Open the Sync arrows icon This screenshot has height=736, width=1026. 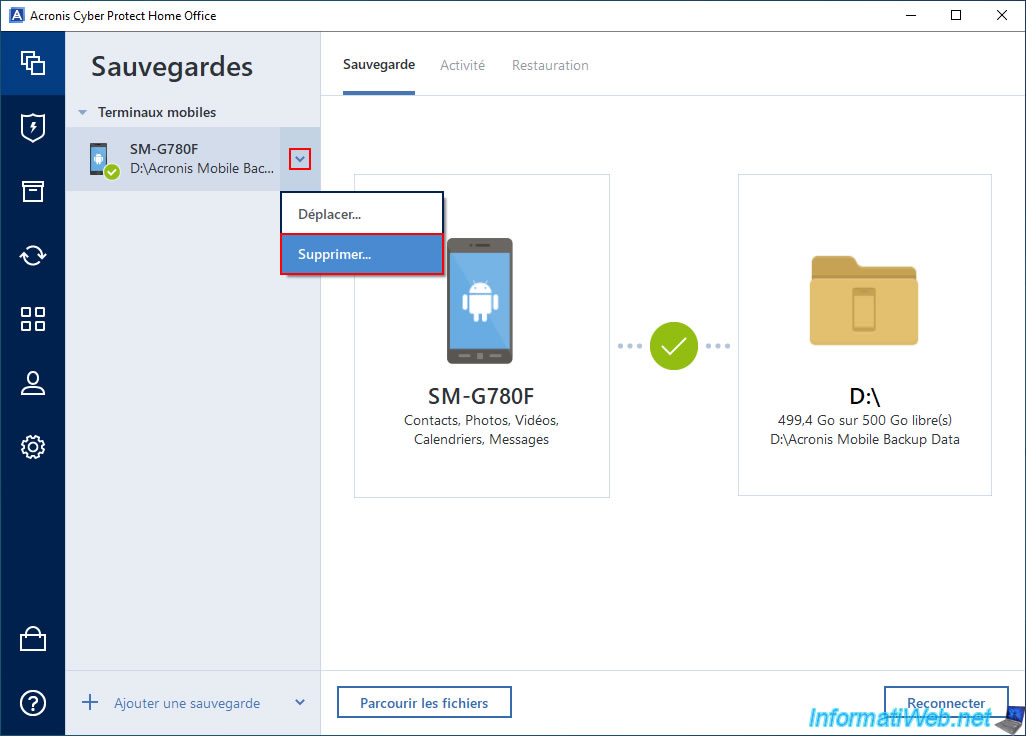click(33, 255)
